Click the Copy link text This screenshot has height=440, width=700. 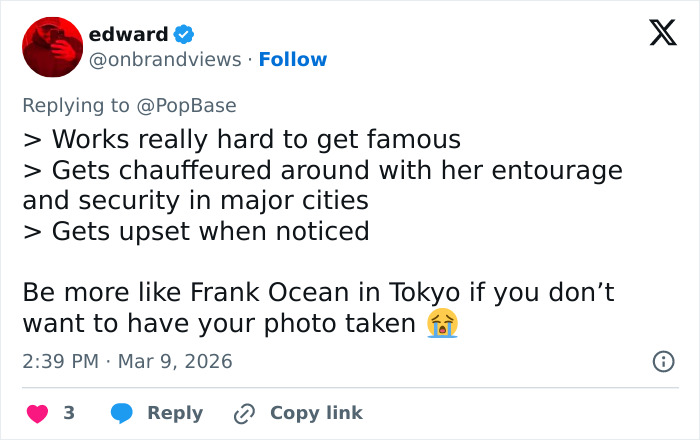pyautogui.click(x=316, y=413)
